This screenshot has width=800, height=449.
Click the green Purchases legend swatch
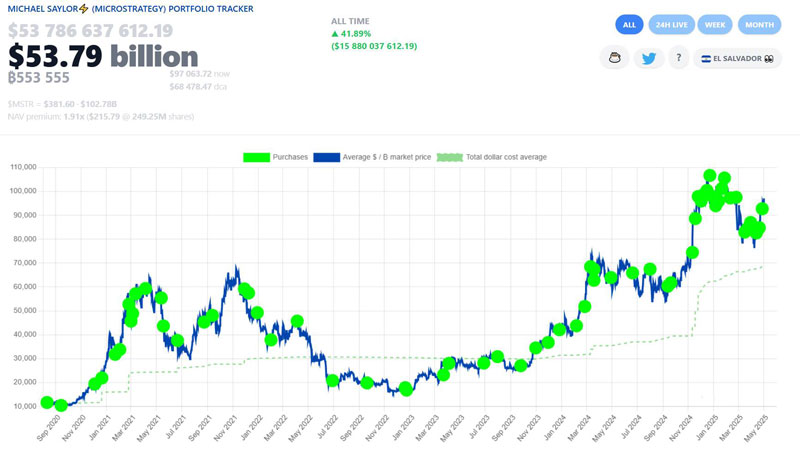click(257, 157)
